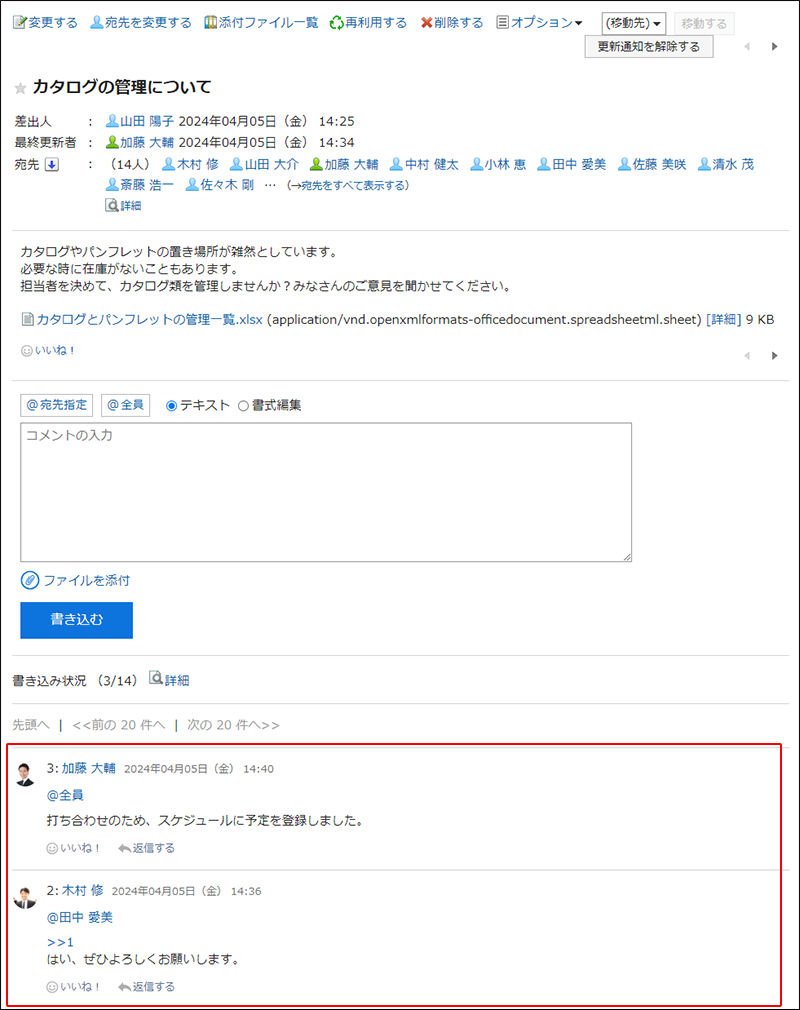
Task: Expand recipients with the 宛先 arrow icon
Action: [52, 165]
